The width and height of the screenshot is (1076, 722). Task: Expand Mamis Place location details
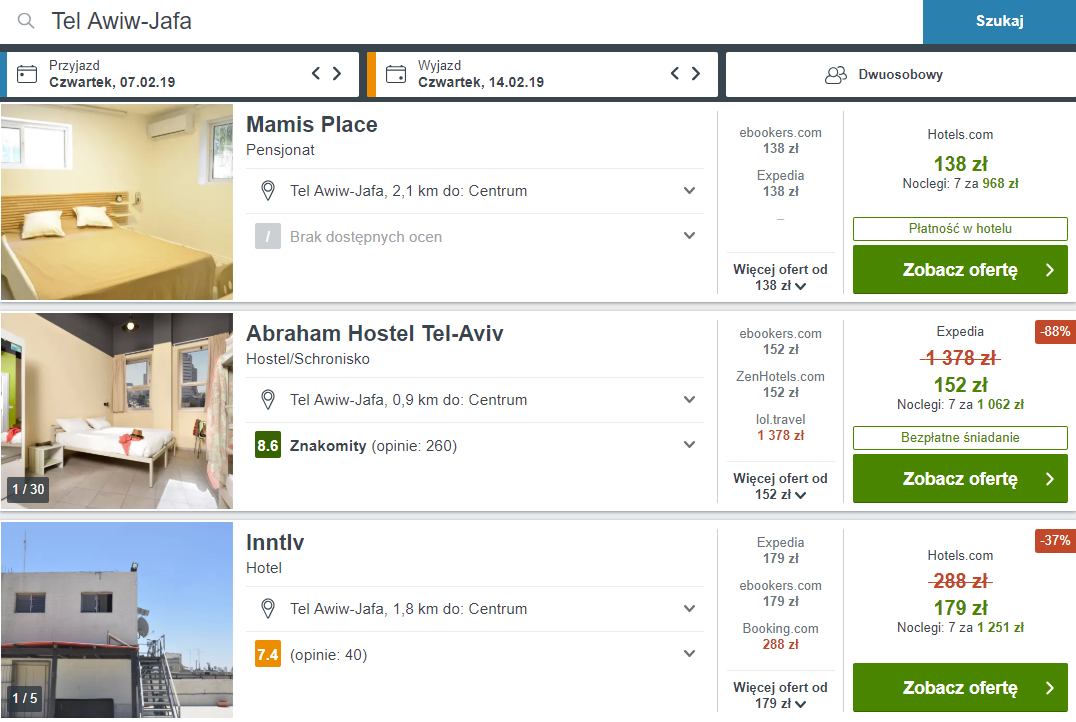tap(690, 191)
